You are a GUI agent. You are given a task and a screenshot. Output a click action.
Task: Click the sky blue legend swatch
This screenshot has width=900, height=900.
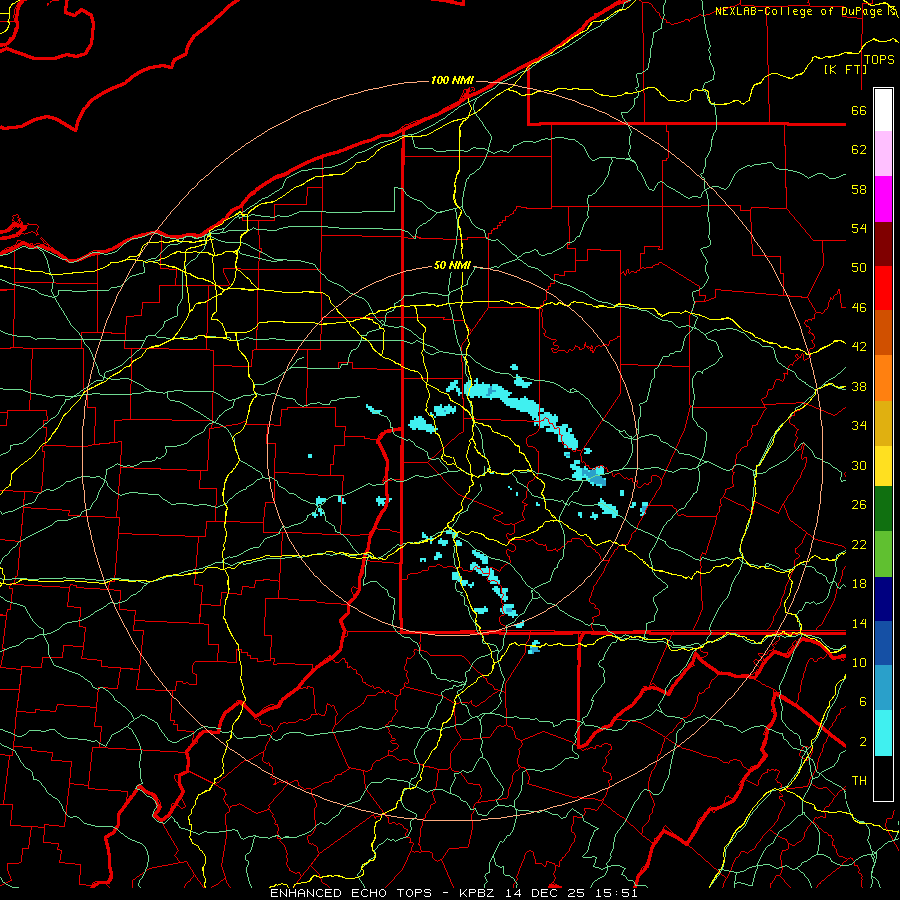coord(883,688)
